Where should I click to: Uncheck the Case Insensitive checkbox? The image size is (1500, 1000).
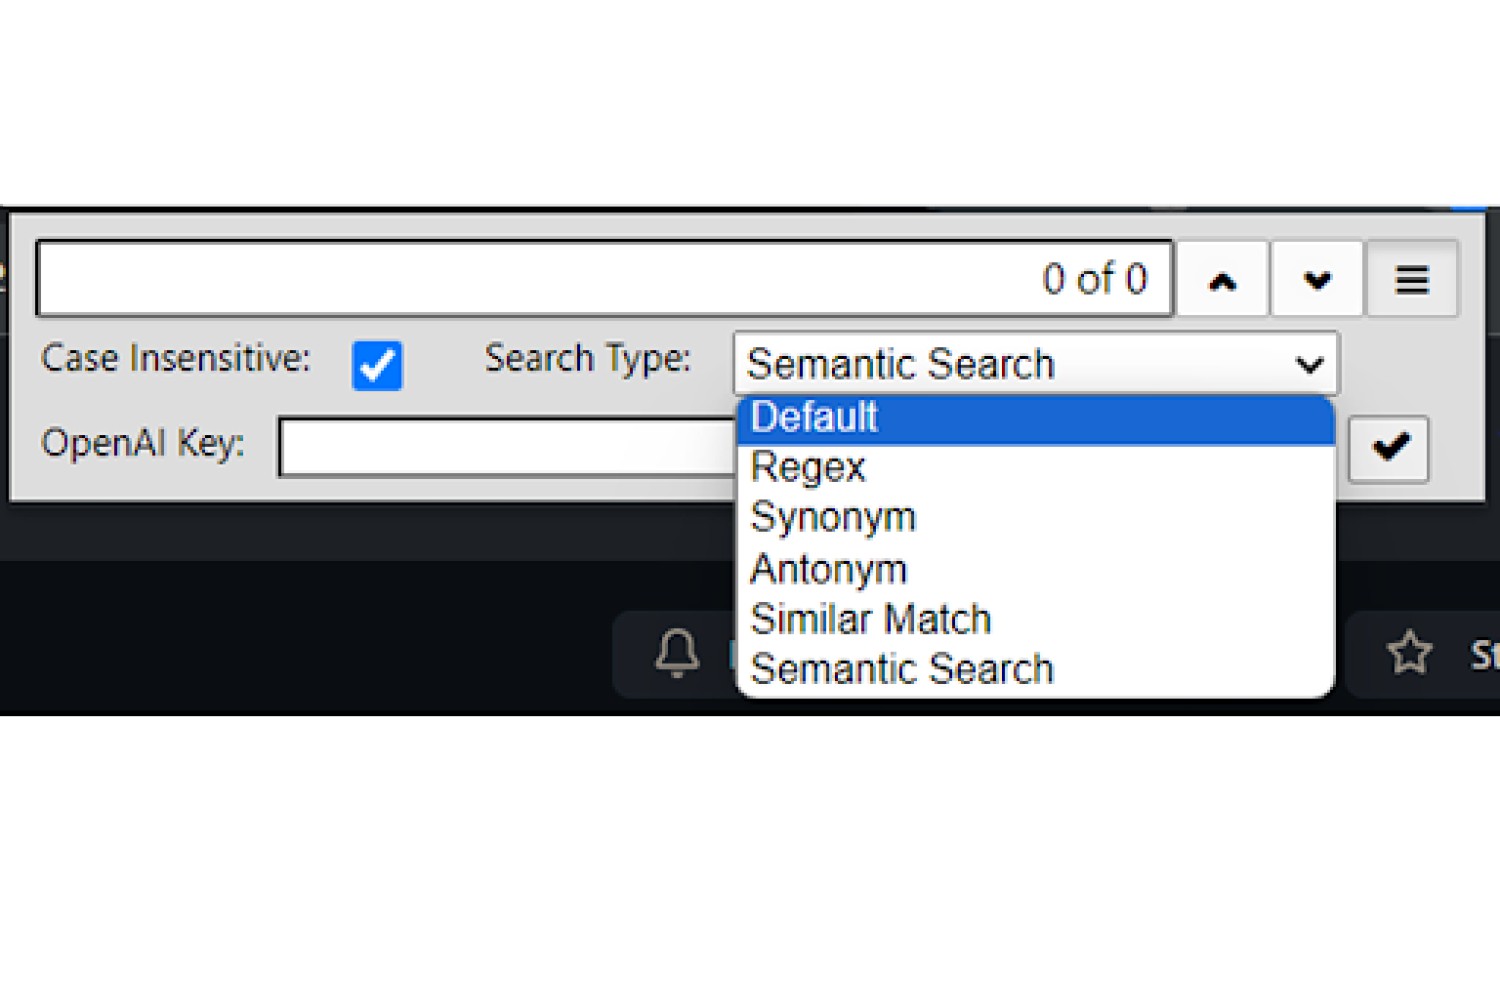(x=377, y=365)
